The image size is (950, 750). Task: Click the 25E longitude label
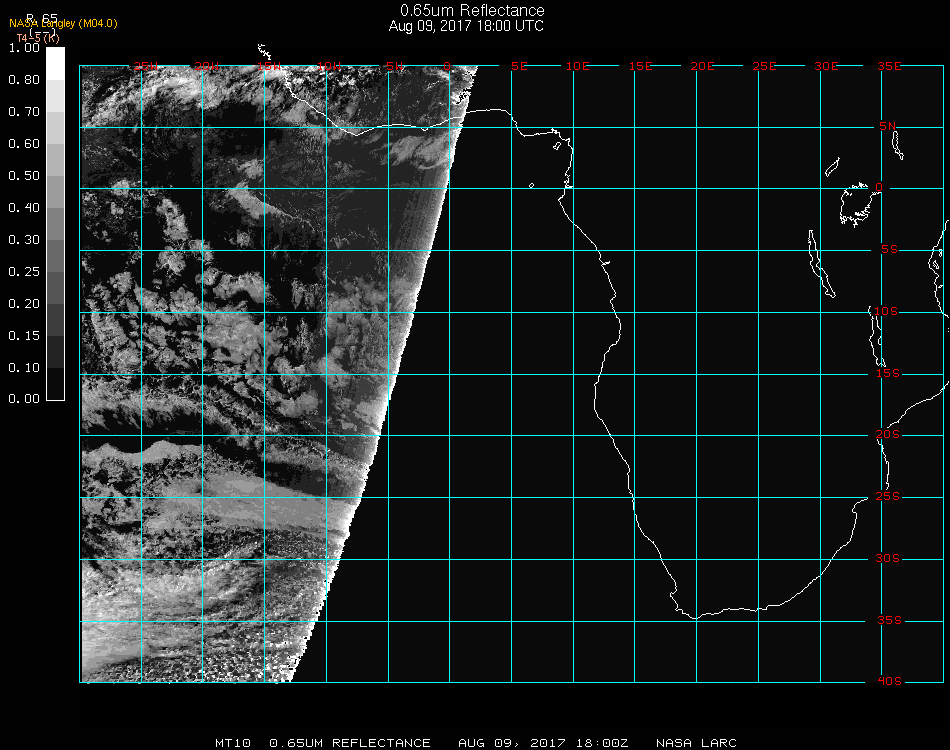[x=764, y=67]
